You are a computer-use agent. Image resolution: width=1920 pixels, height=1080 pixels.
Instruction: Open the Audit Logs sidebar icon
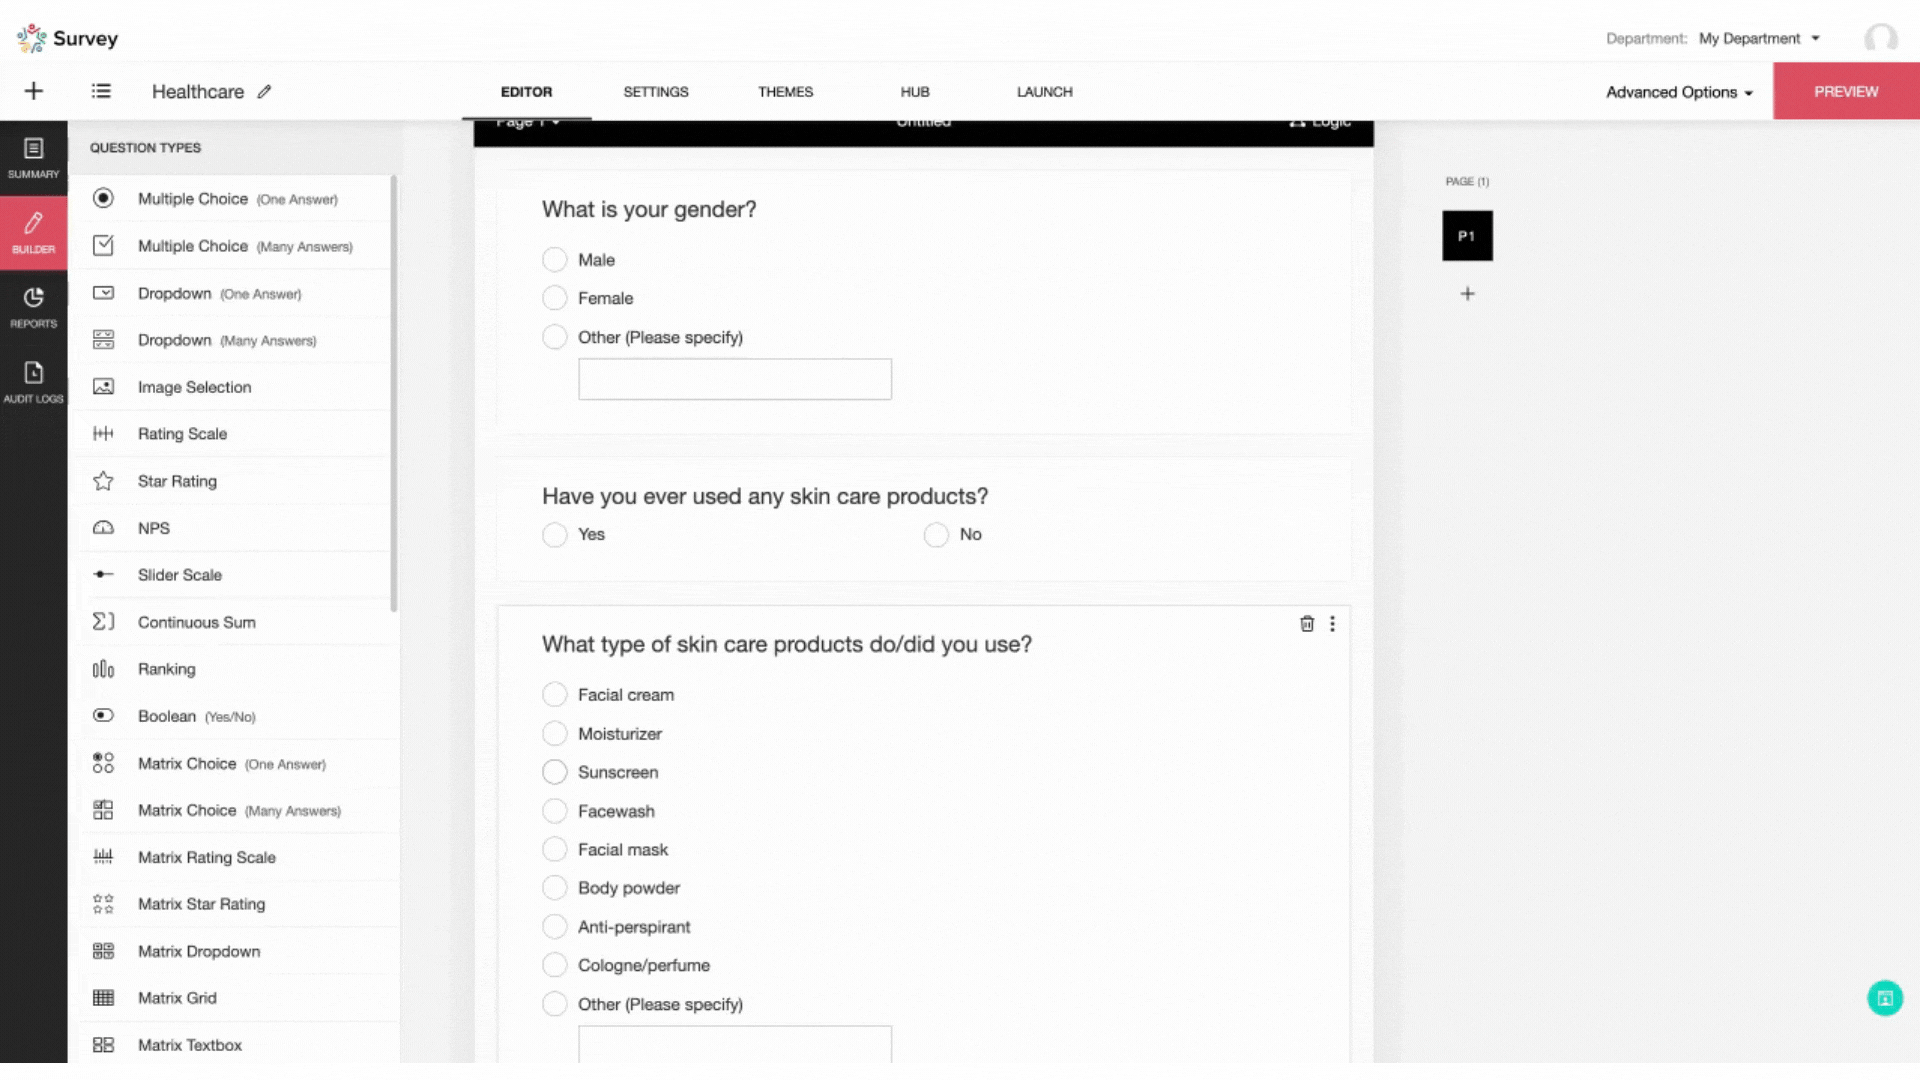pos(33,382)
